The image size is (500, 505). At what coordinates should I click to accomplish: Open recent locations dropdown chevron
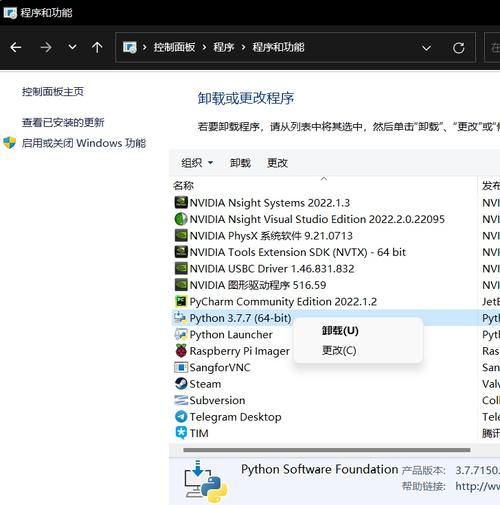(x=72, y=47)
